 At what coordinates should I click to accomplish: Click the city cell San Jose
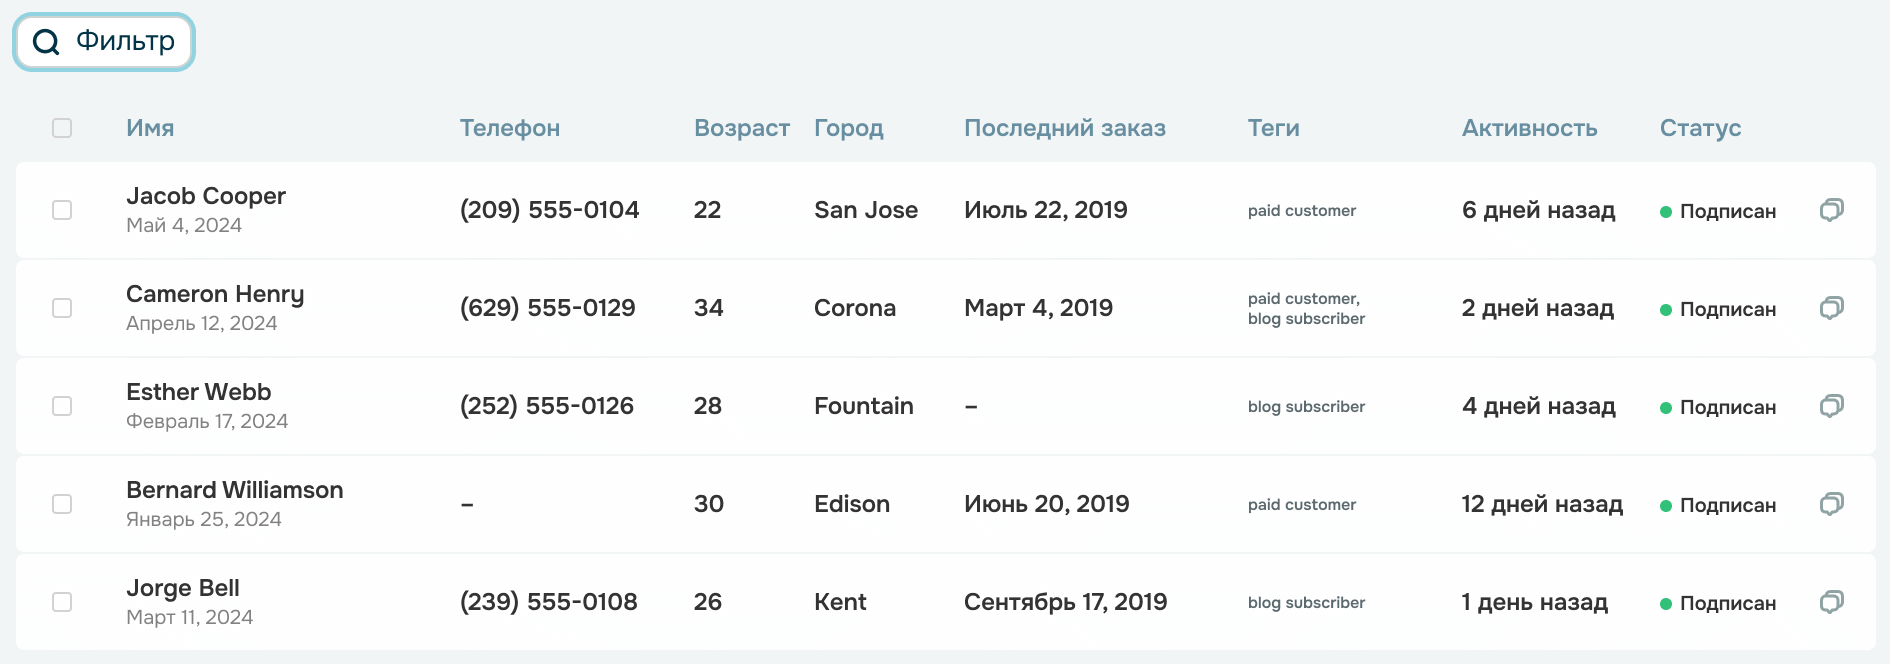coord(866,210)
